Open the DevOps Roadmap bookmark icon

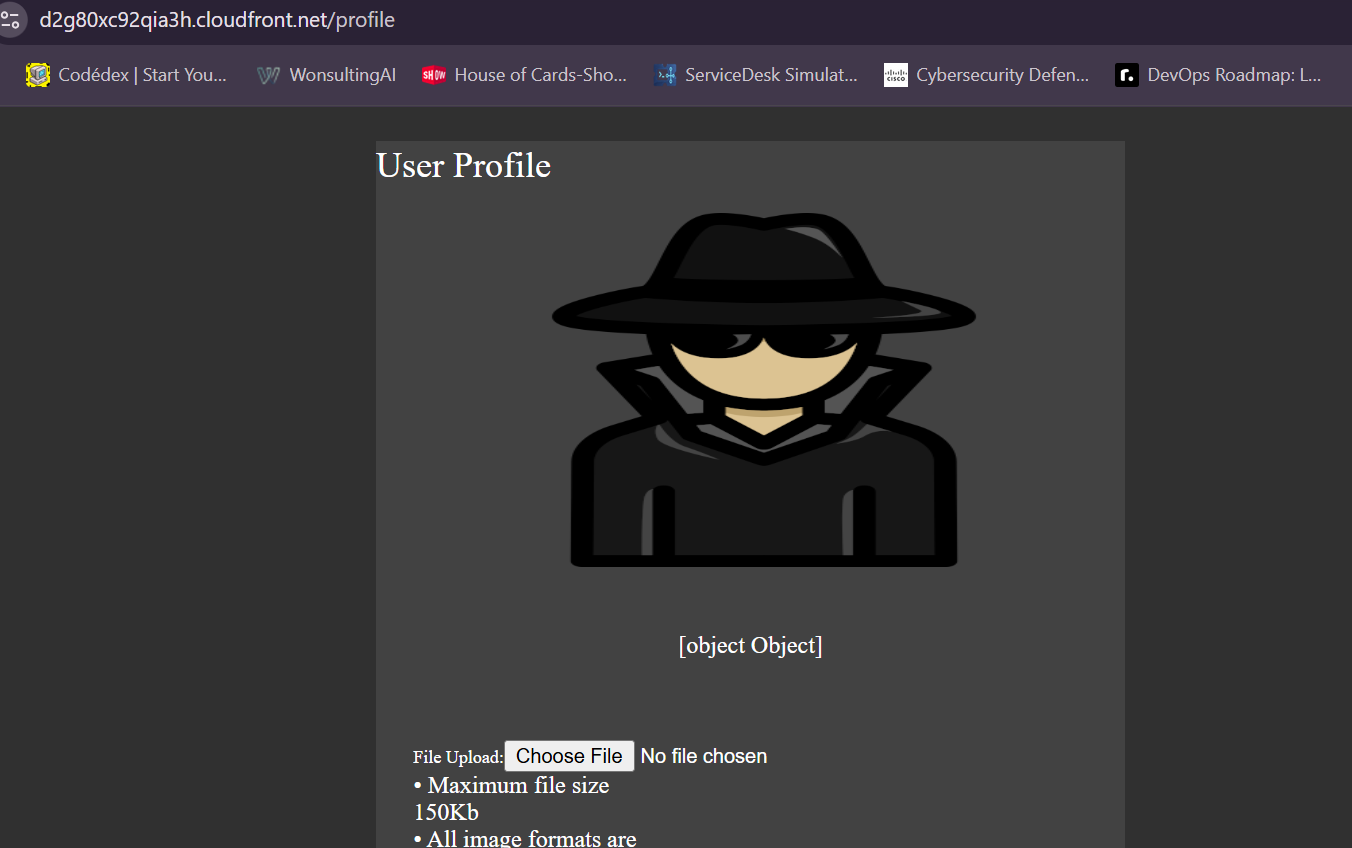[1127, 75]
